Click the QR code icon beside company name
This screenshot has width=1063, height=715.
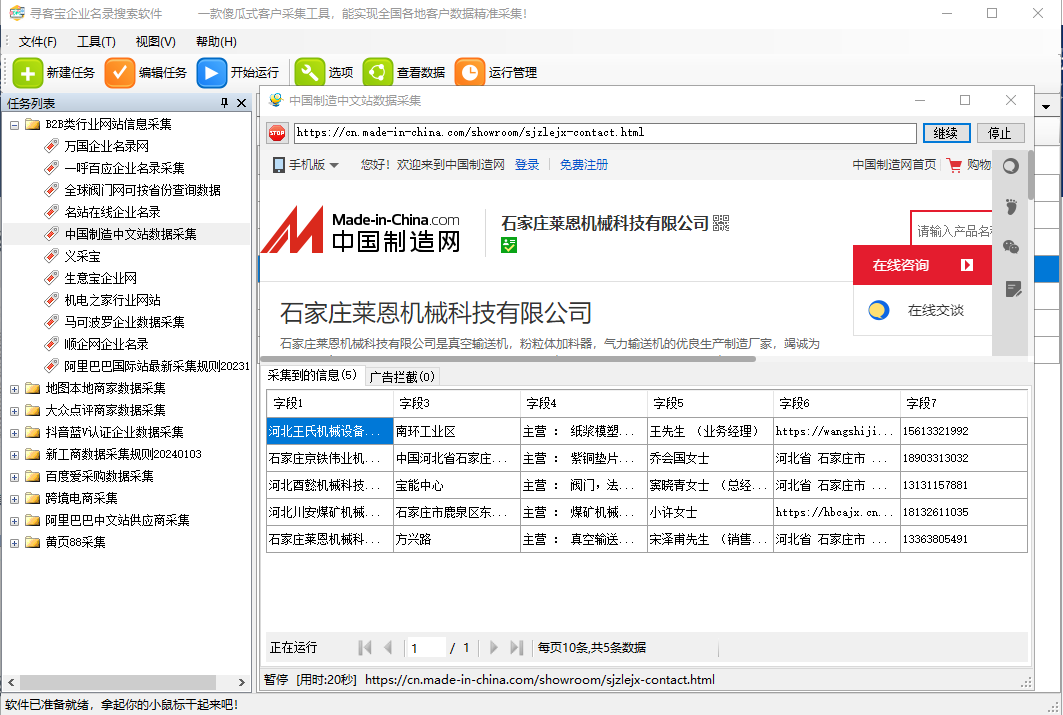tap(721, 223)
